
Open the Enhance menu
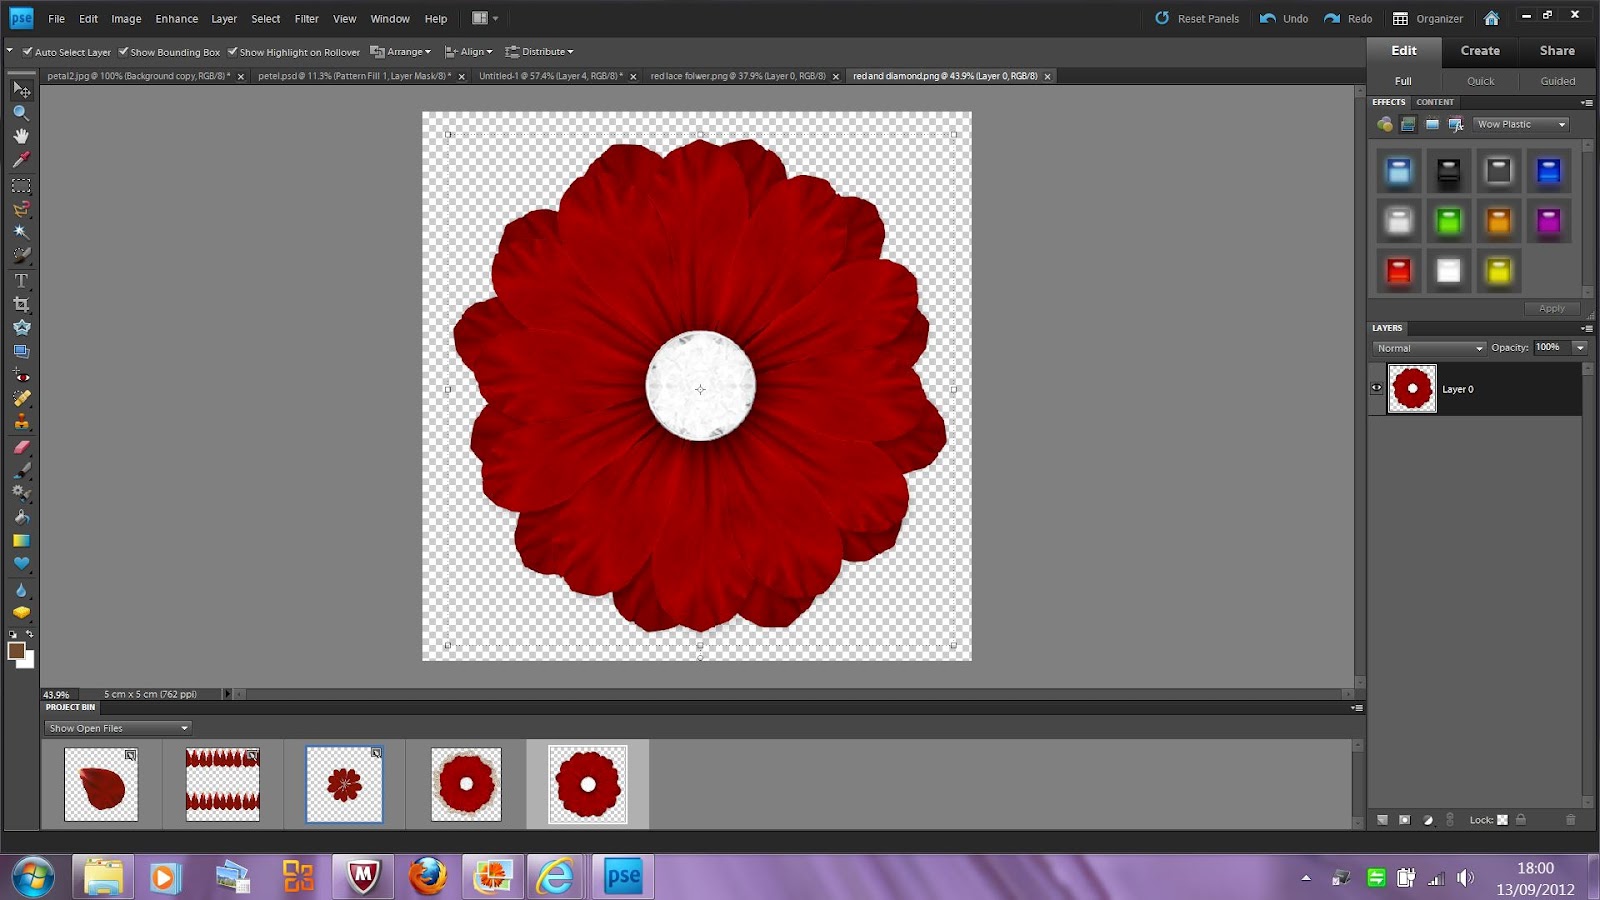click(176, 18)
